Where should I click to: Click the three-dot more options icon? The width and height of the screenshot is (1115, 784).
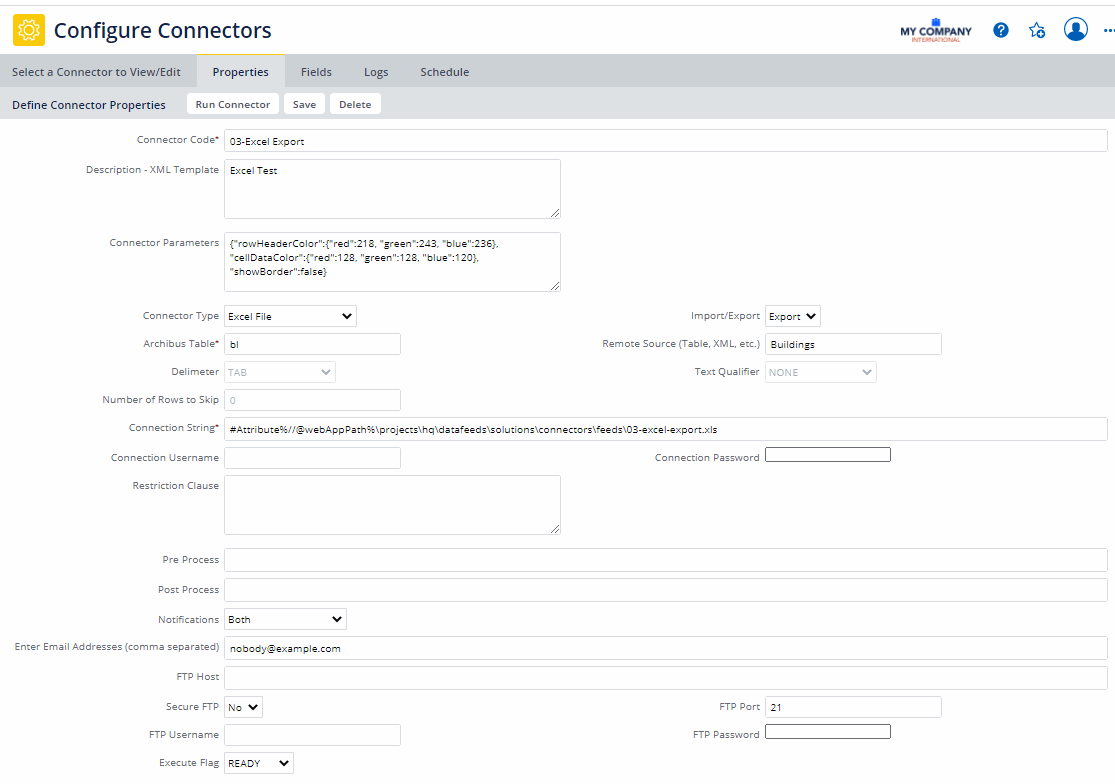click(x=1106, y=30)
